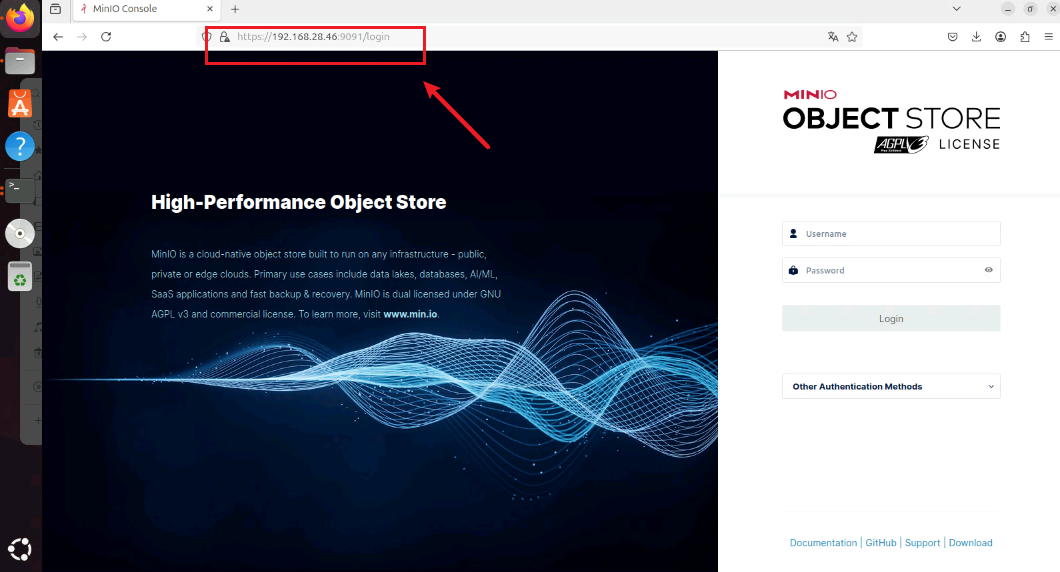Viewport: 1060px width, 572px height.
Task: Open the list all tabs dropdown
Action: tap(956, 9)
